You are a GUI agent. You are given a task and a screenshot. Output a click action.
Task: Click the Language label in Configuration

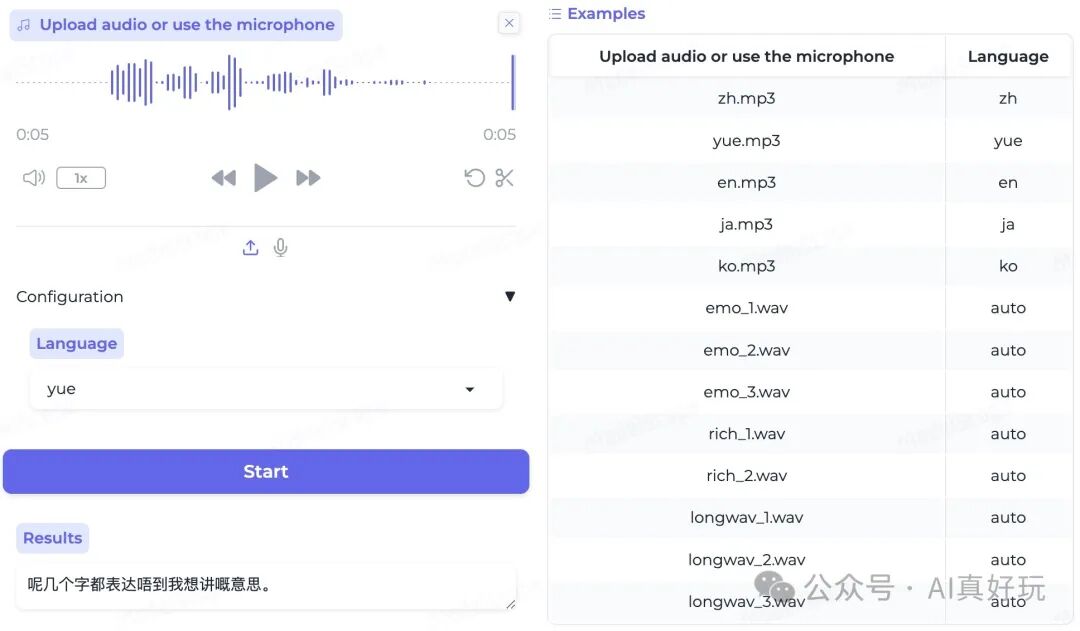76,344
